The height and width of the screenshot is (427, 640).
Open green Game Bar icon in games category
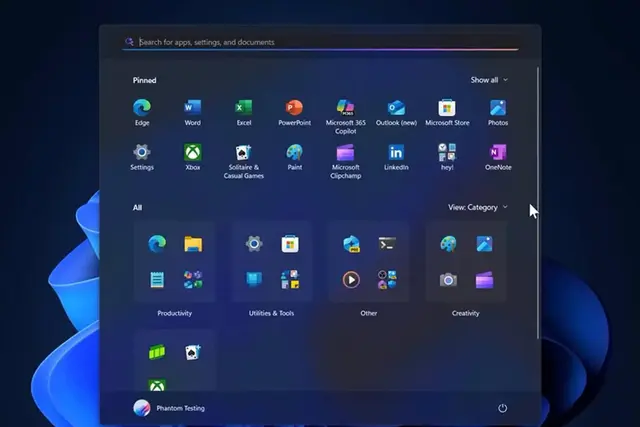click(157, 352)
